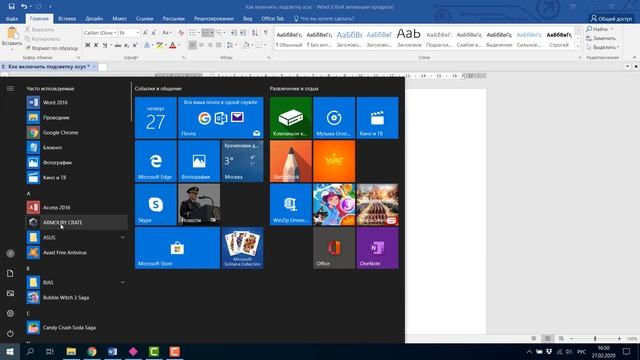Viewport: 640px width, 360px height.
Task: Open Блокнот from Start menu list
Action: point(77,147)
